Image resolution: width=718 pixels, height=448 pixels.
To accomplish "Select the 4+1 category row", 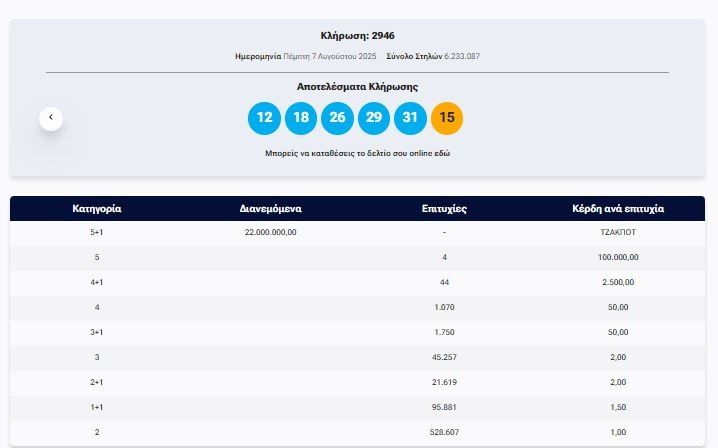I will pyautogui.click(x=97, y=283).
